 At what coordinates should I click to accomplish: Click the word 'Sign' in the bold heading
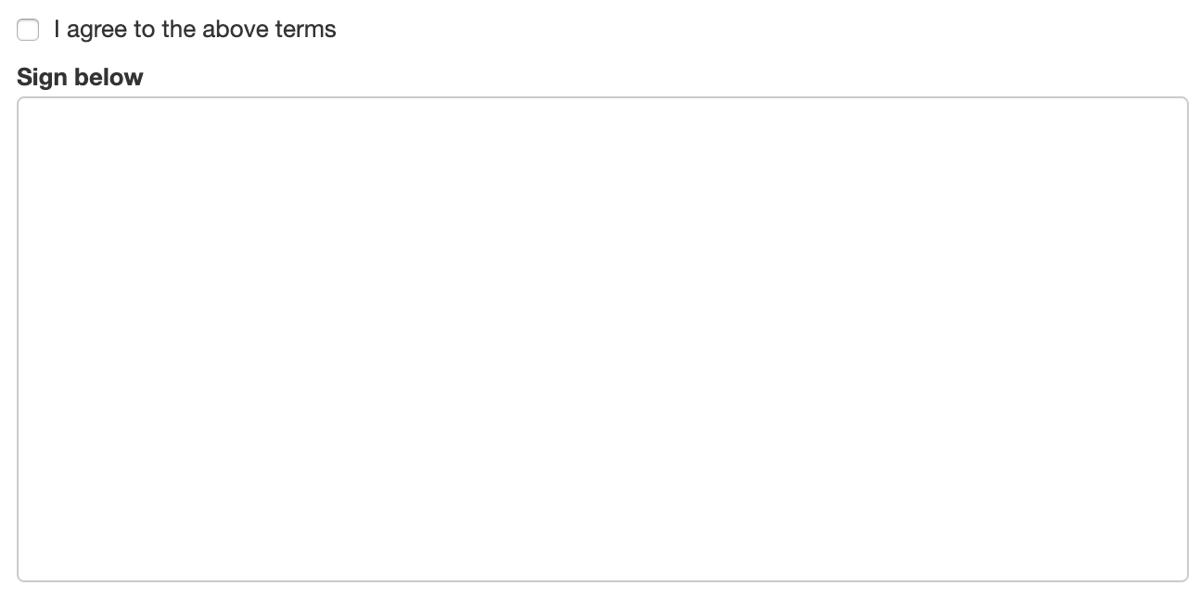(43, 78)
